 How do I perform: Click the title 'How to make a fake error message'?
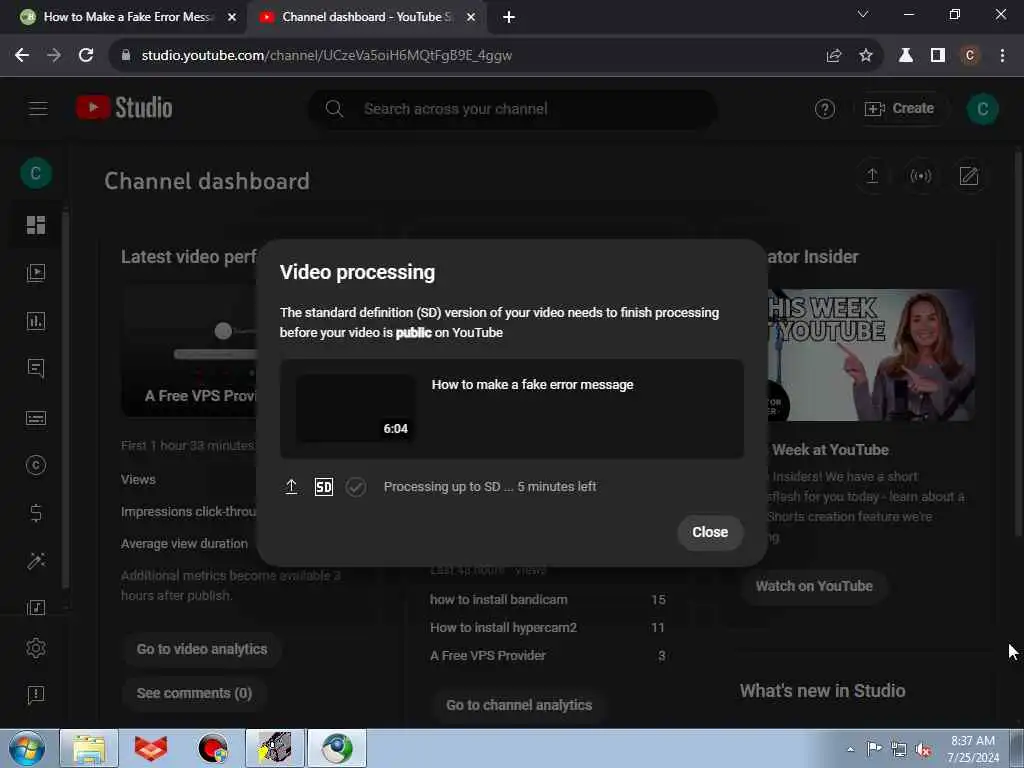(532, 385)
